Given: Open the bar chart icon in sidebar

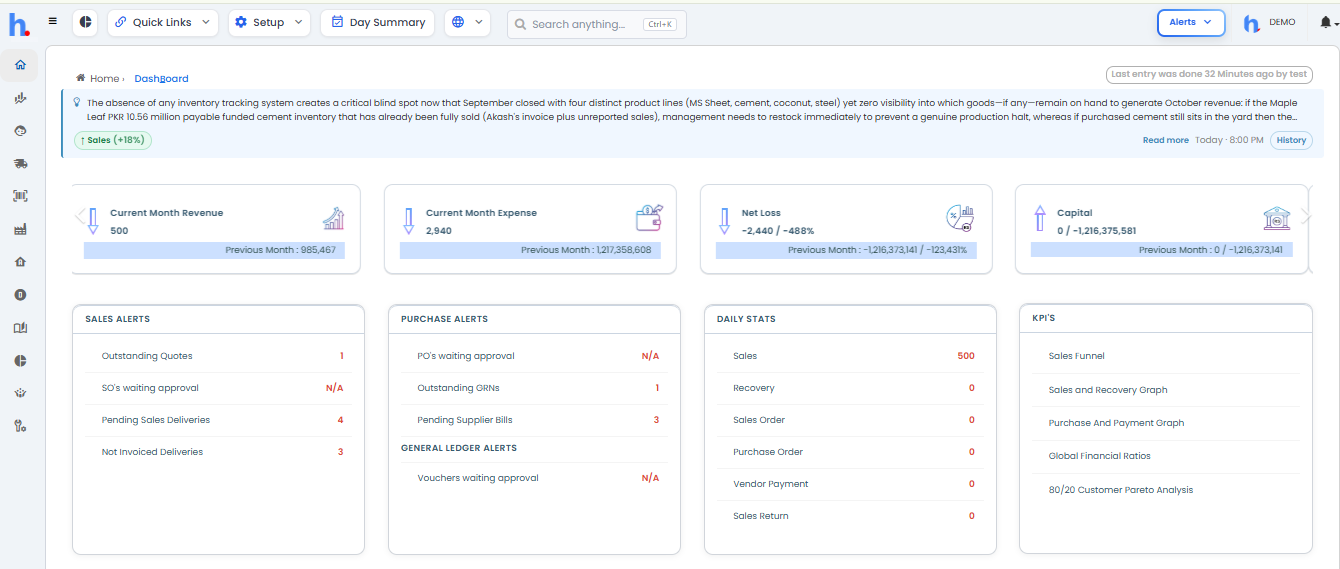Looking at the screenshot, I should tap(20, 98).
